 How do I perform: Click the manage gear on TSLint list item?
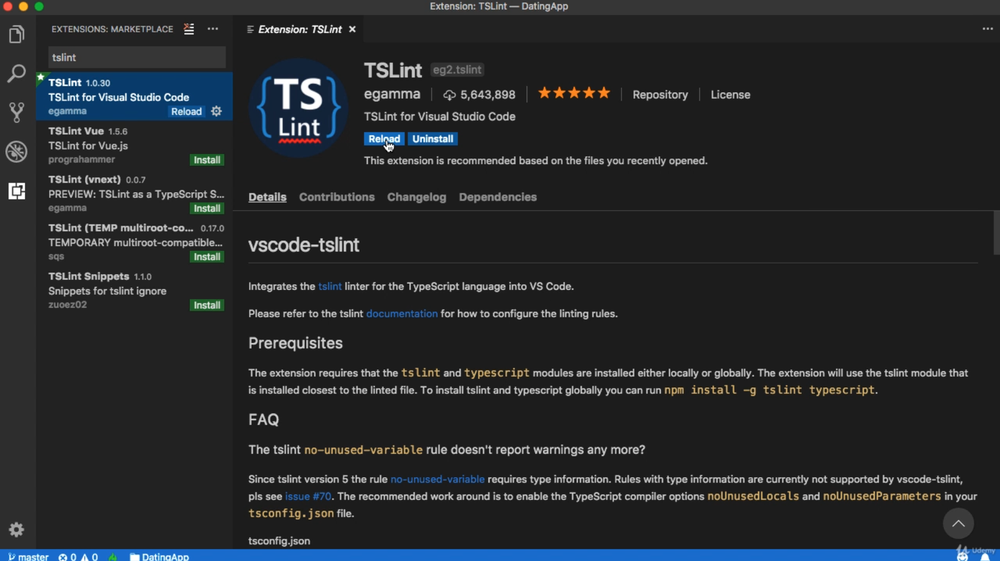pos(217,111)
